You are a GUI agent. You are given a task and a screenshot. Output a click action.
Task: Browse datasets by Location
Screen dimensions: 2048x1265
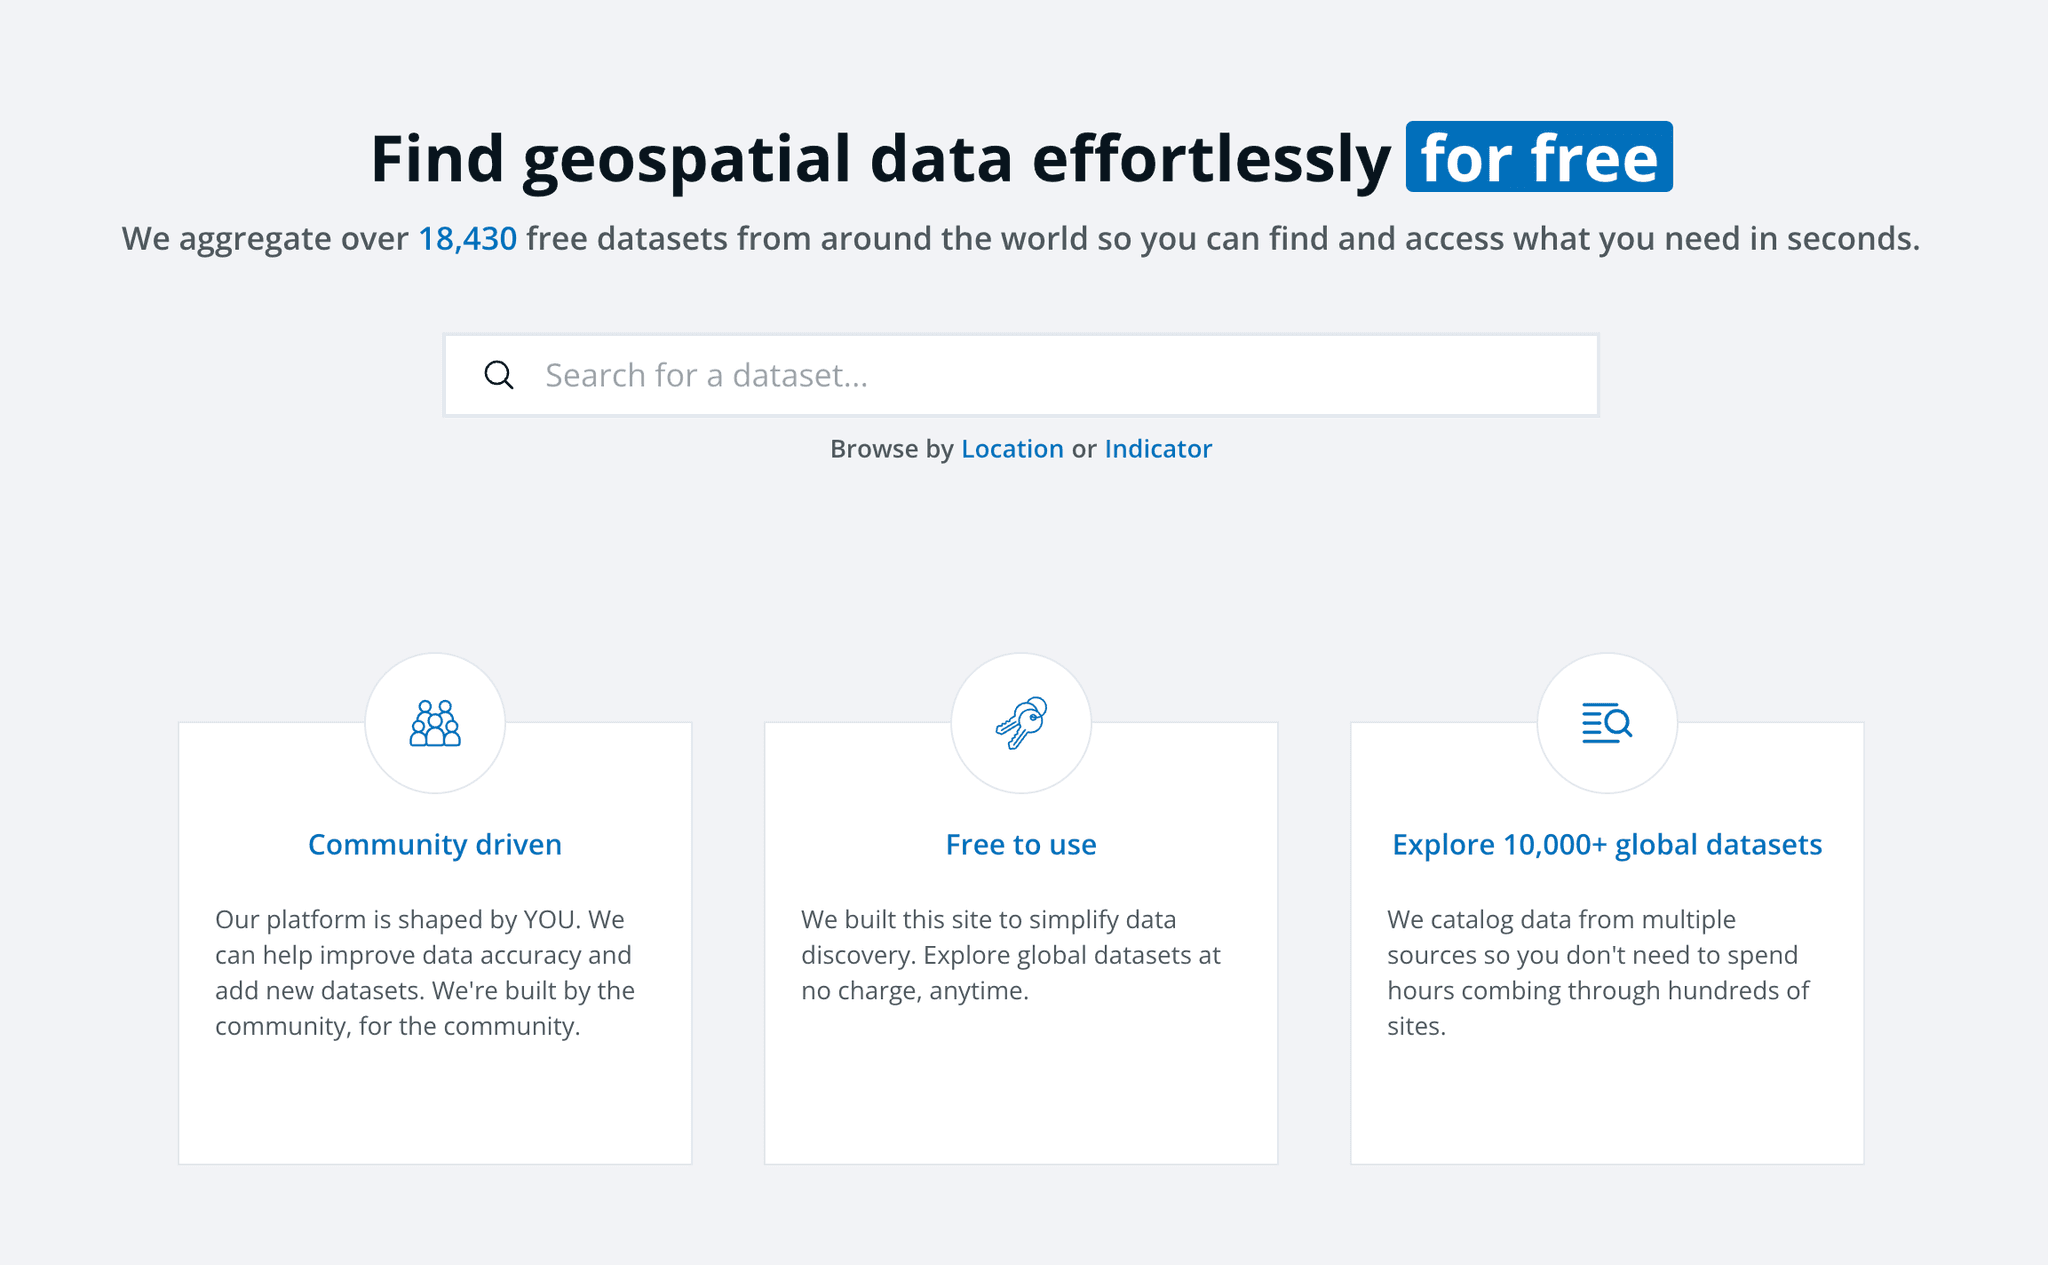1012,448
